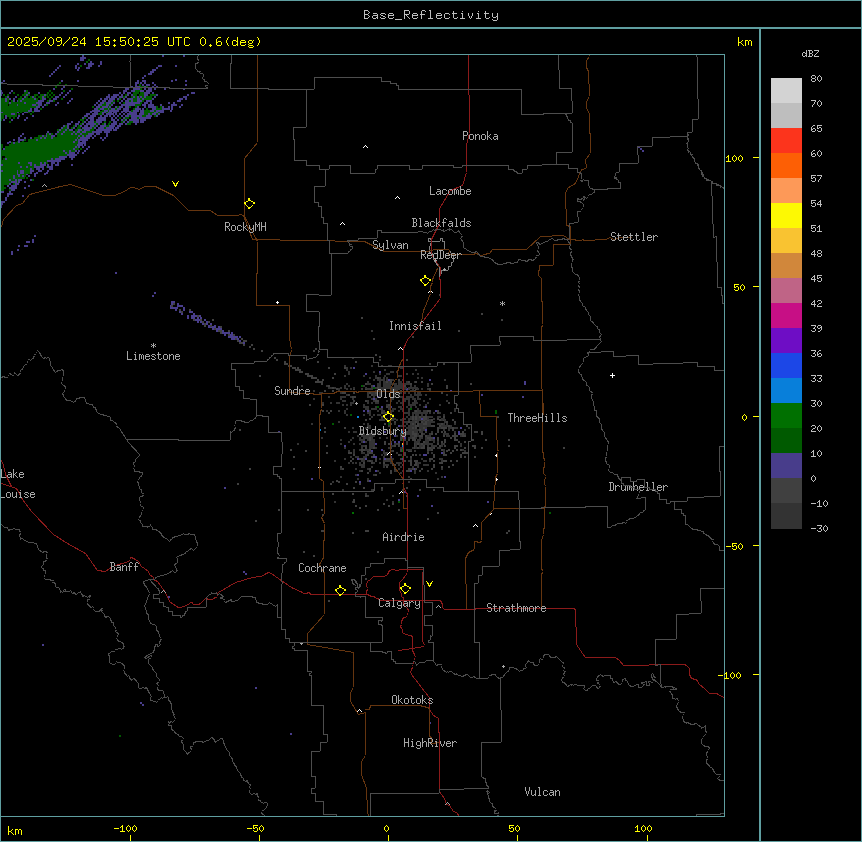Select the white plus marker north of Drumheller
The height and width of the screenshot is (842, 862).
pos(612,375)
